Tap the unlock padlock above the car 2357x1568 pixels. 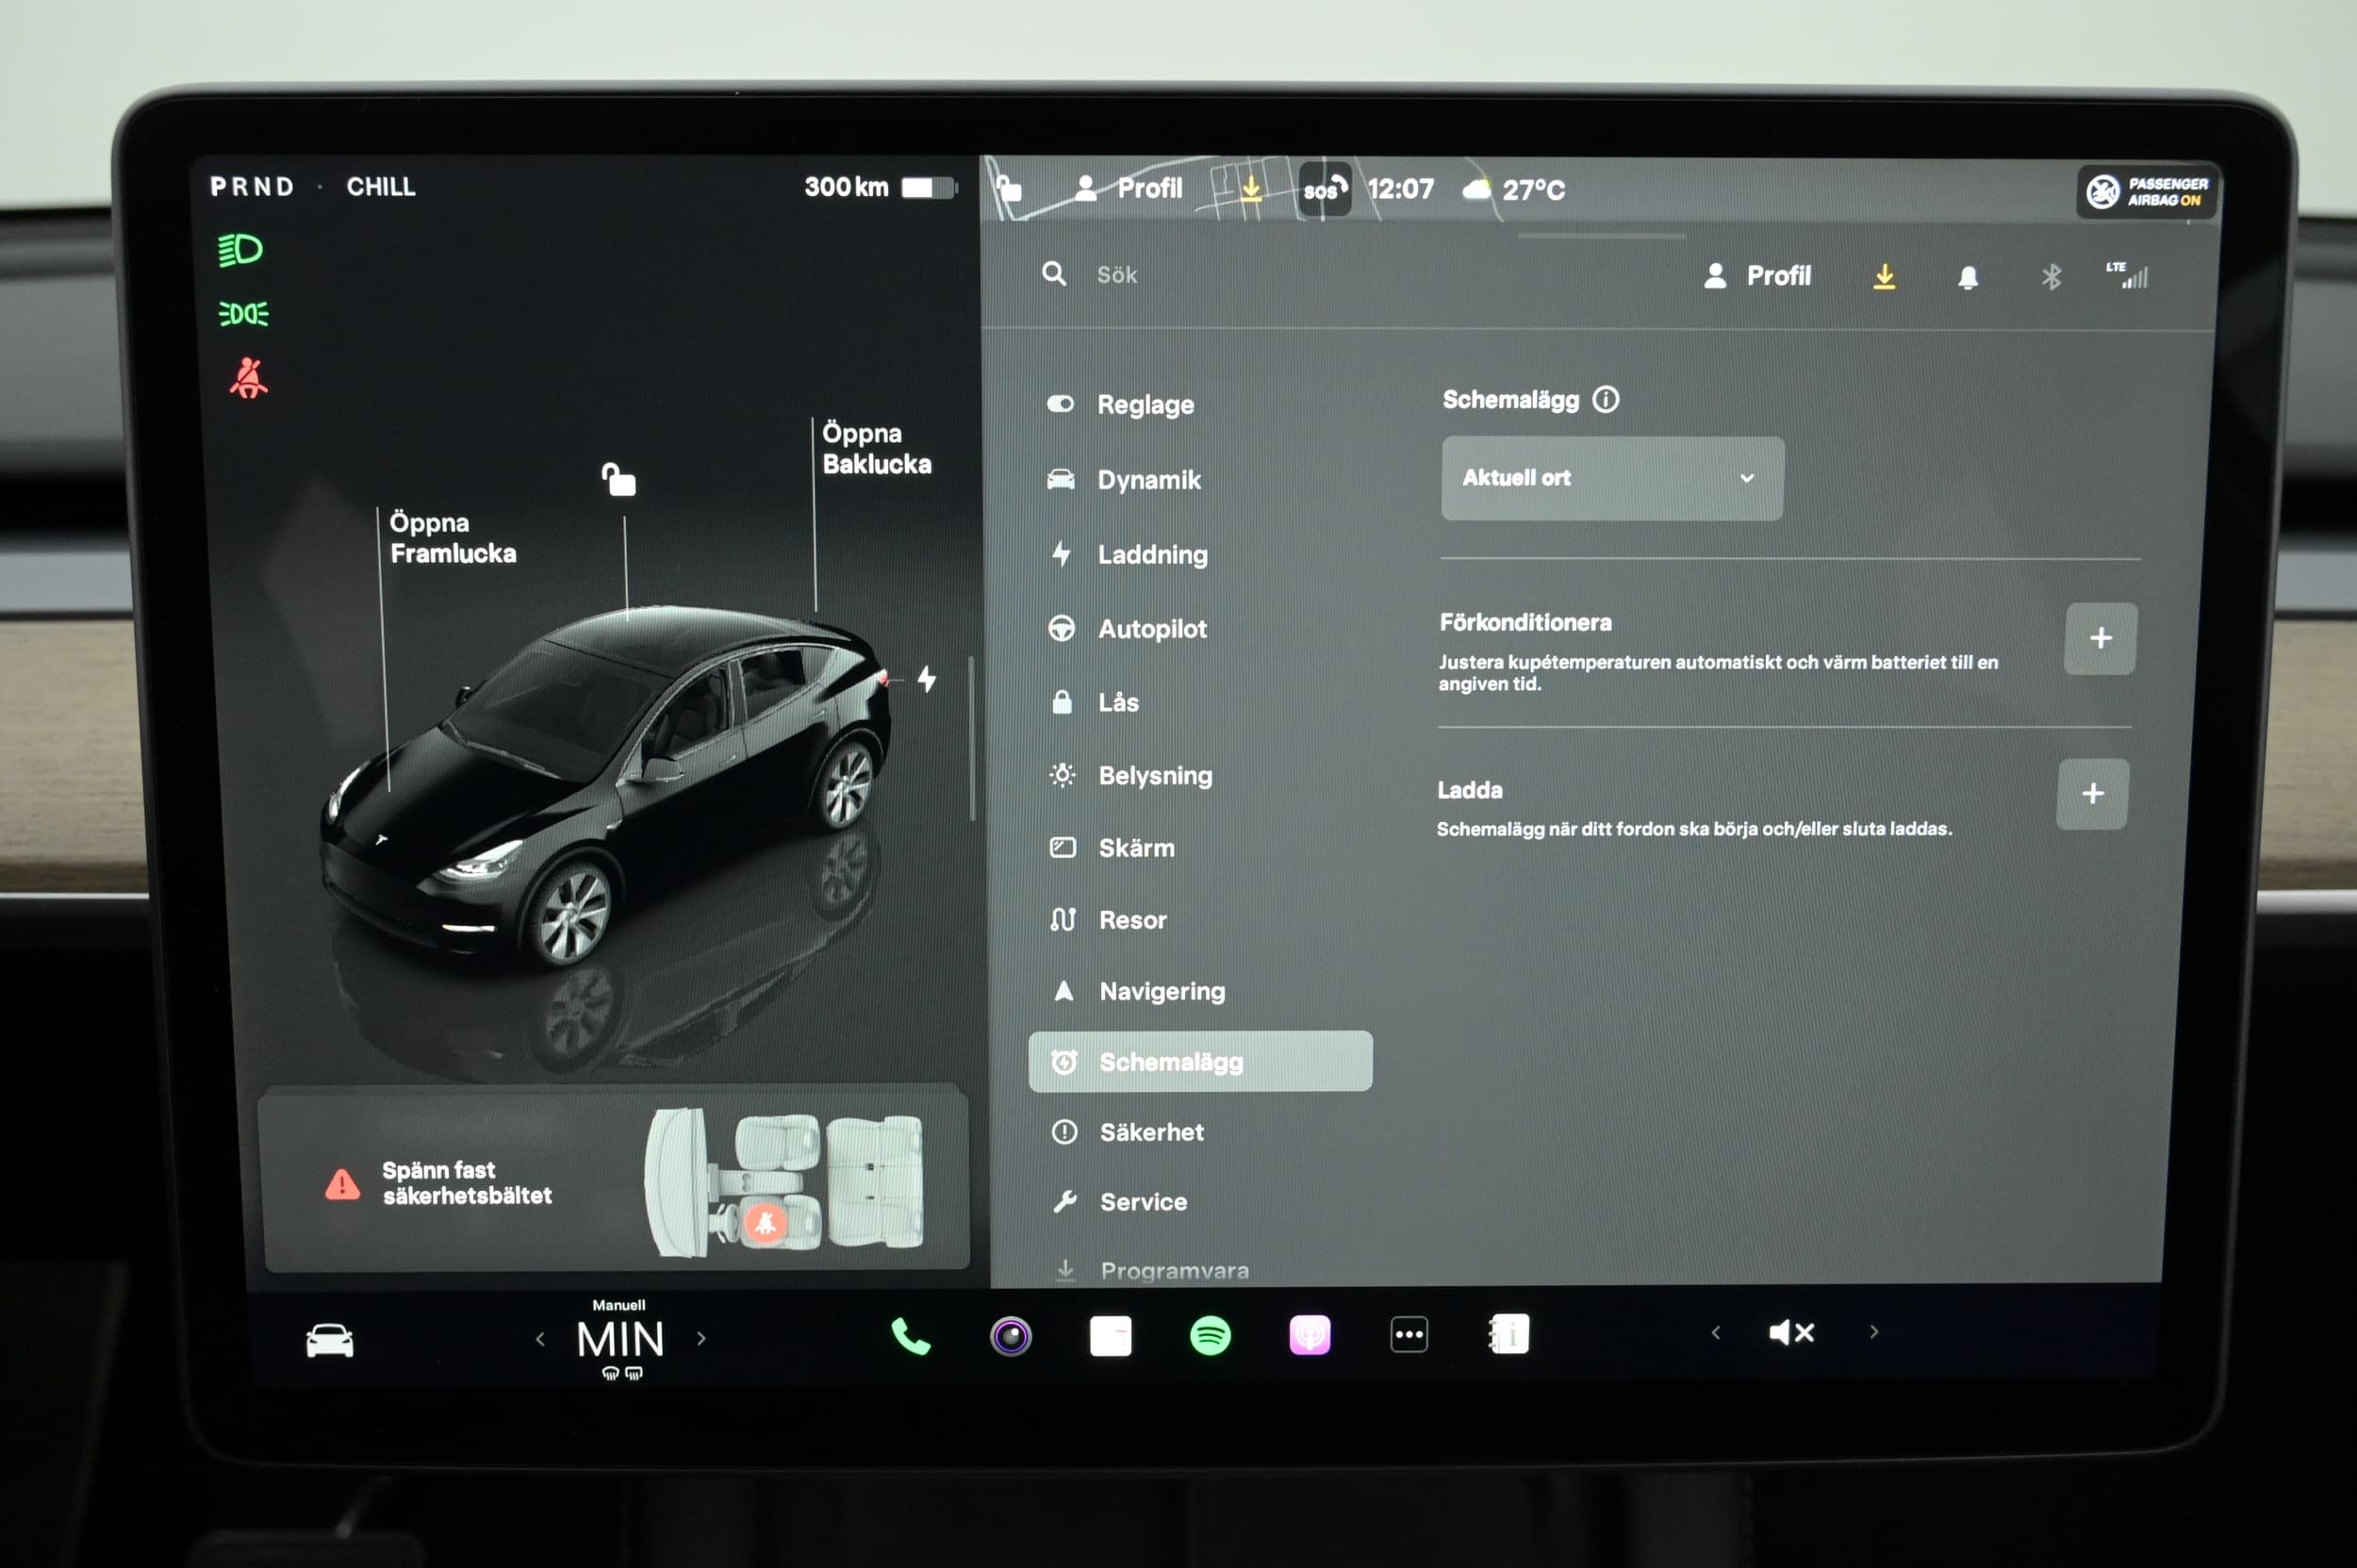619,479
